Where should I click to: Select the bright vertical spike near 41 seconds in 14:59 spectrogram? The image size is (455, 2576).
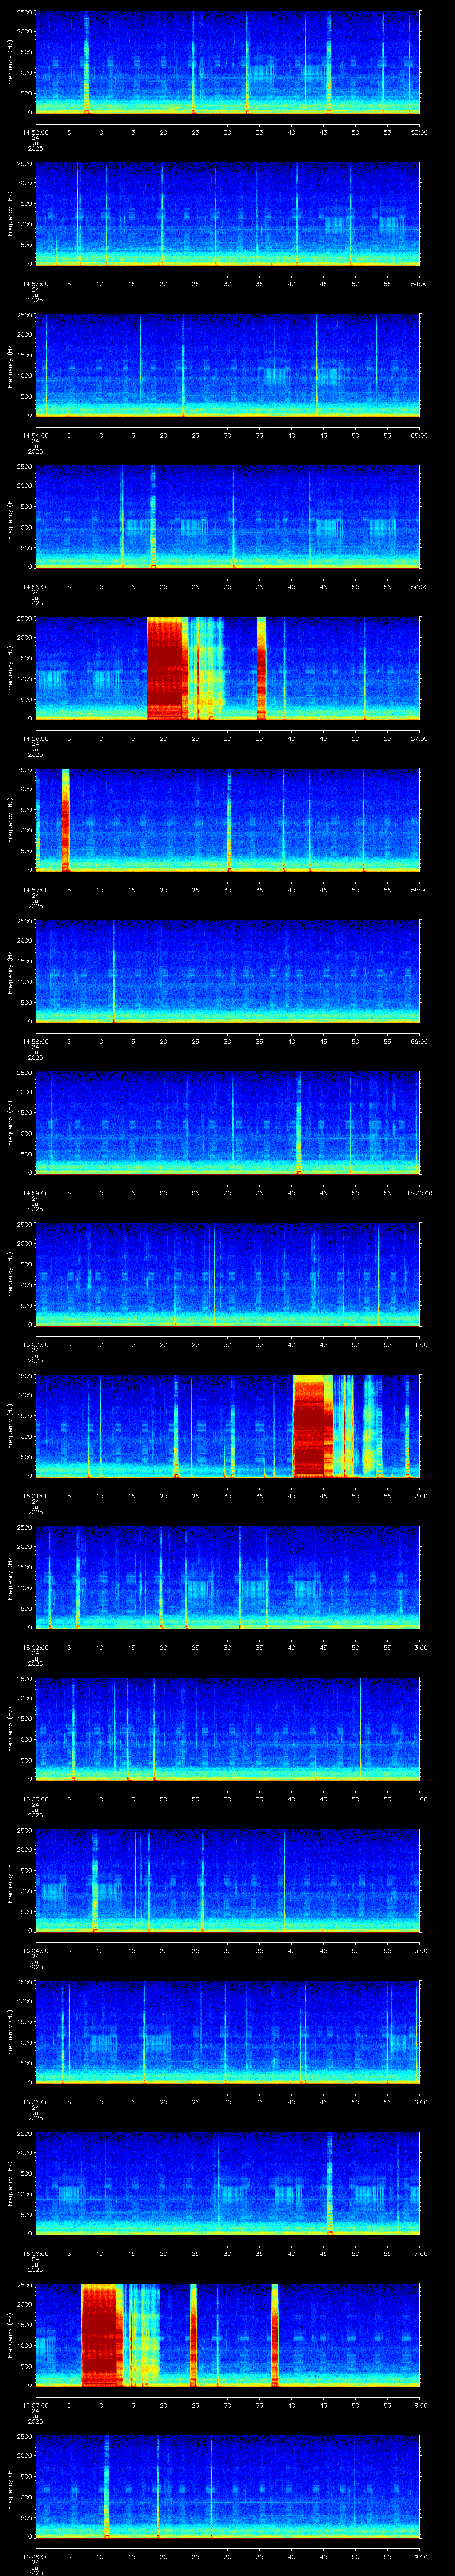pyautogui.click(x=299, y=1122)
